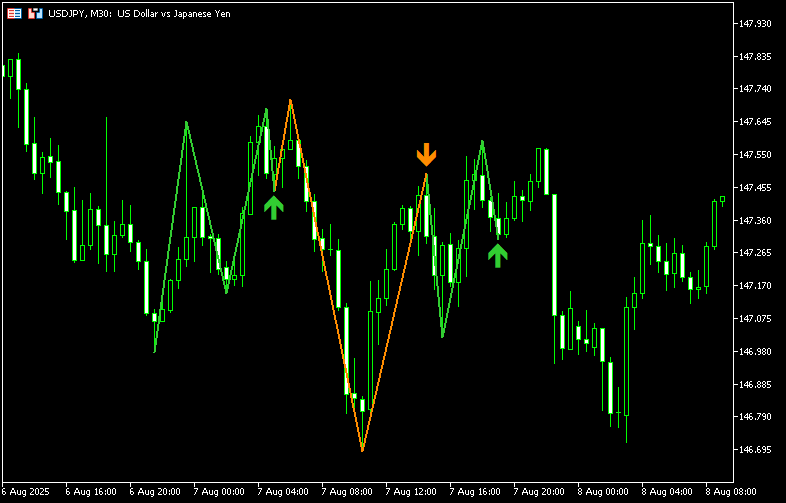Select the 147.170 price label
Screen dimensions: 786x503
pos(755,286)
